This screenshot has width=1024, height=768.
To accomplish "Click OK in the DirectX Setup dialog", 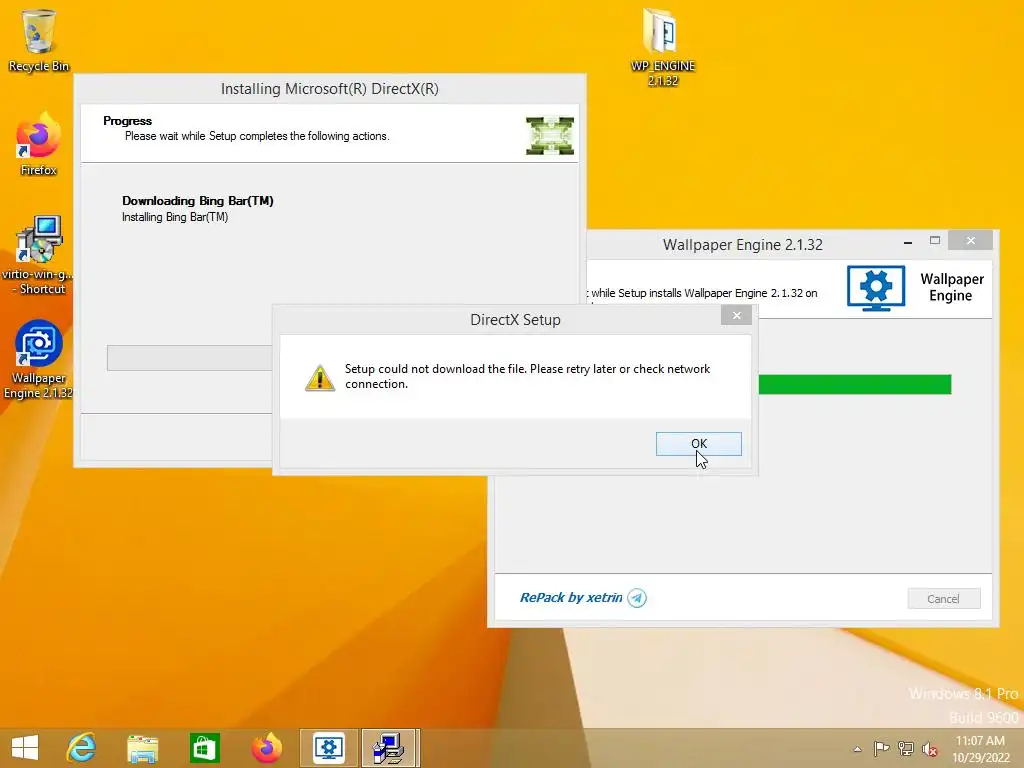I will coord(698,443).
